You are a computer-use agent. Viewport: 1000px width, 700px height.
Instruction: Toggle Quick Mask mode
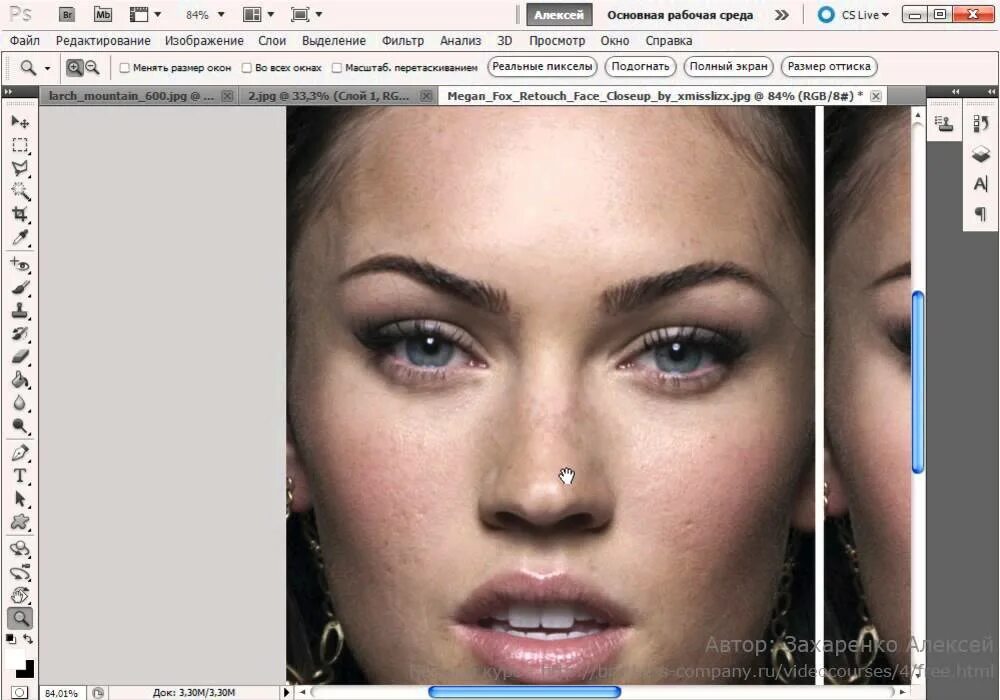(x=20, y=692)
